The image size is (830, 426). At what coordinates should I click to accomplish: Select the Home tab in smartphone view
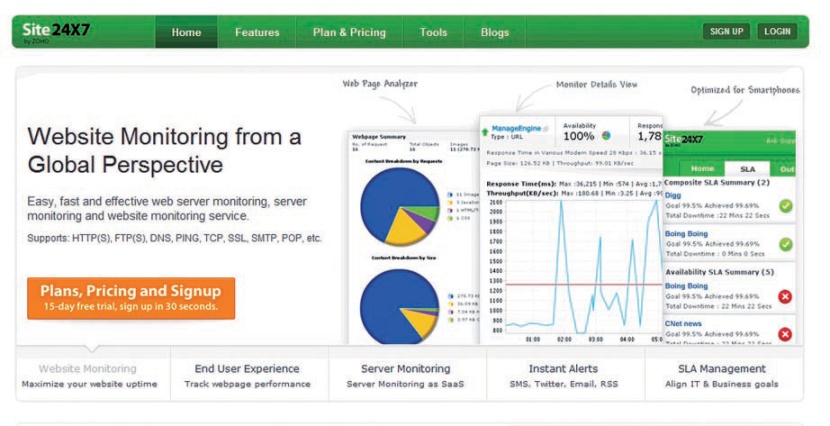[702, 169]
